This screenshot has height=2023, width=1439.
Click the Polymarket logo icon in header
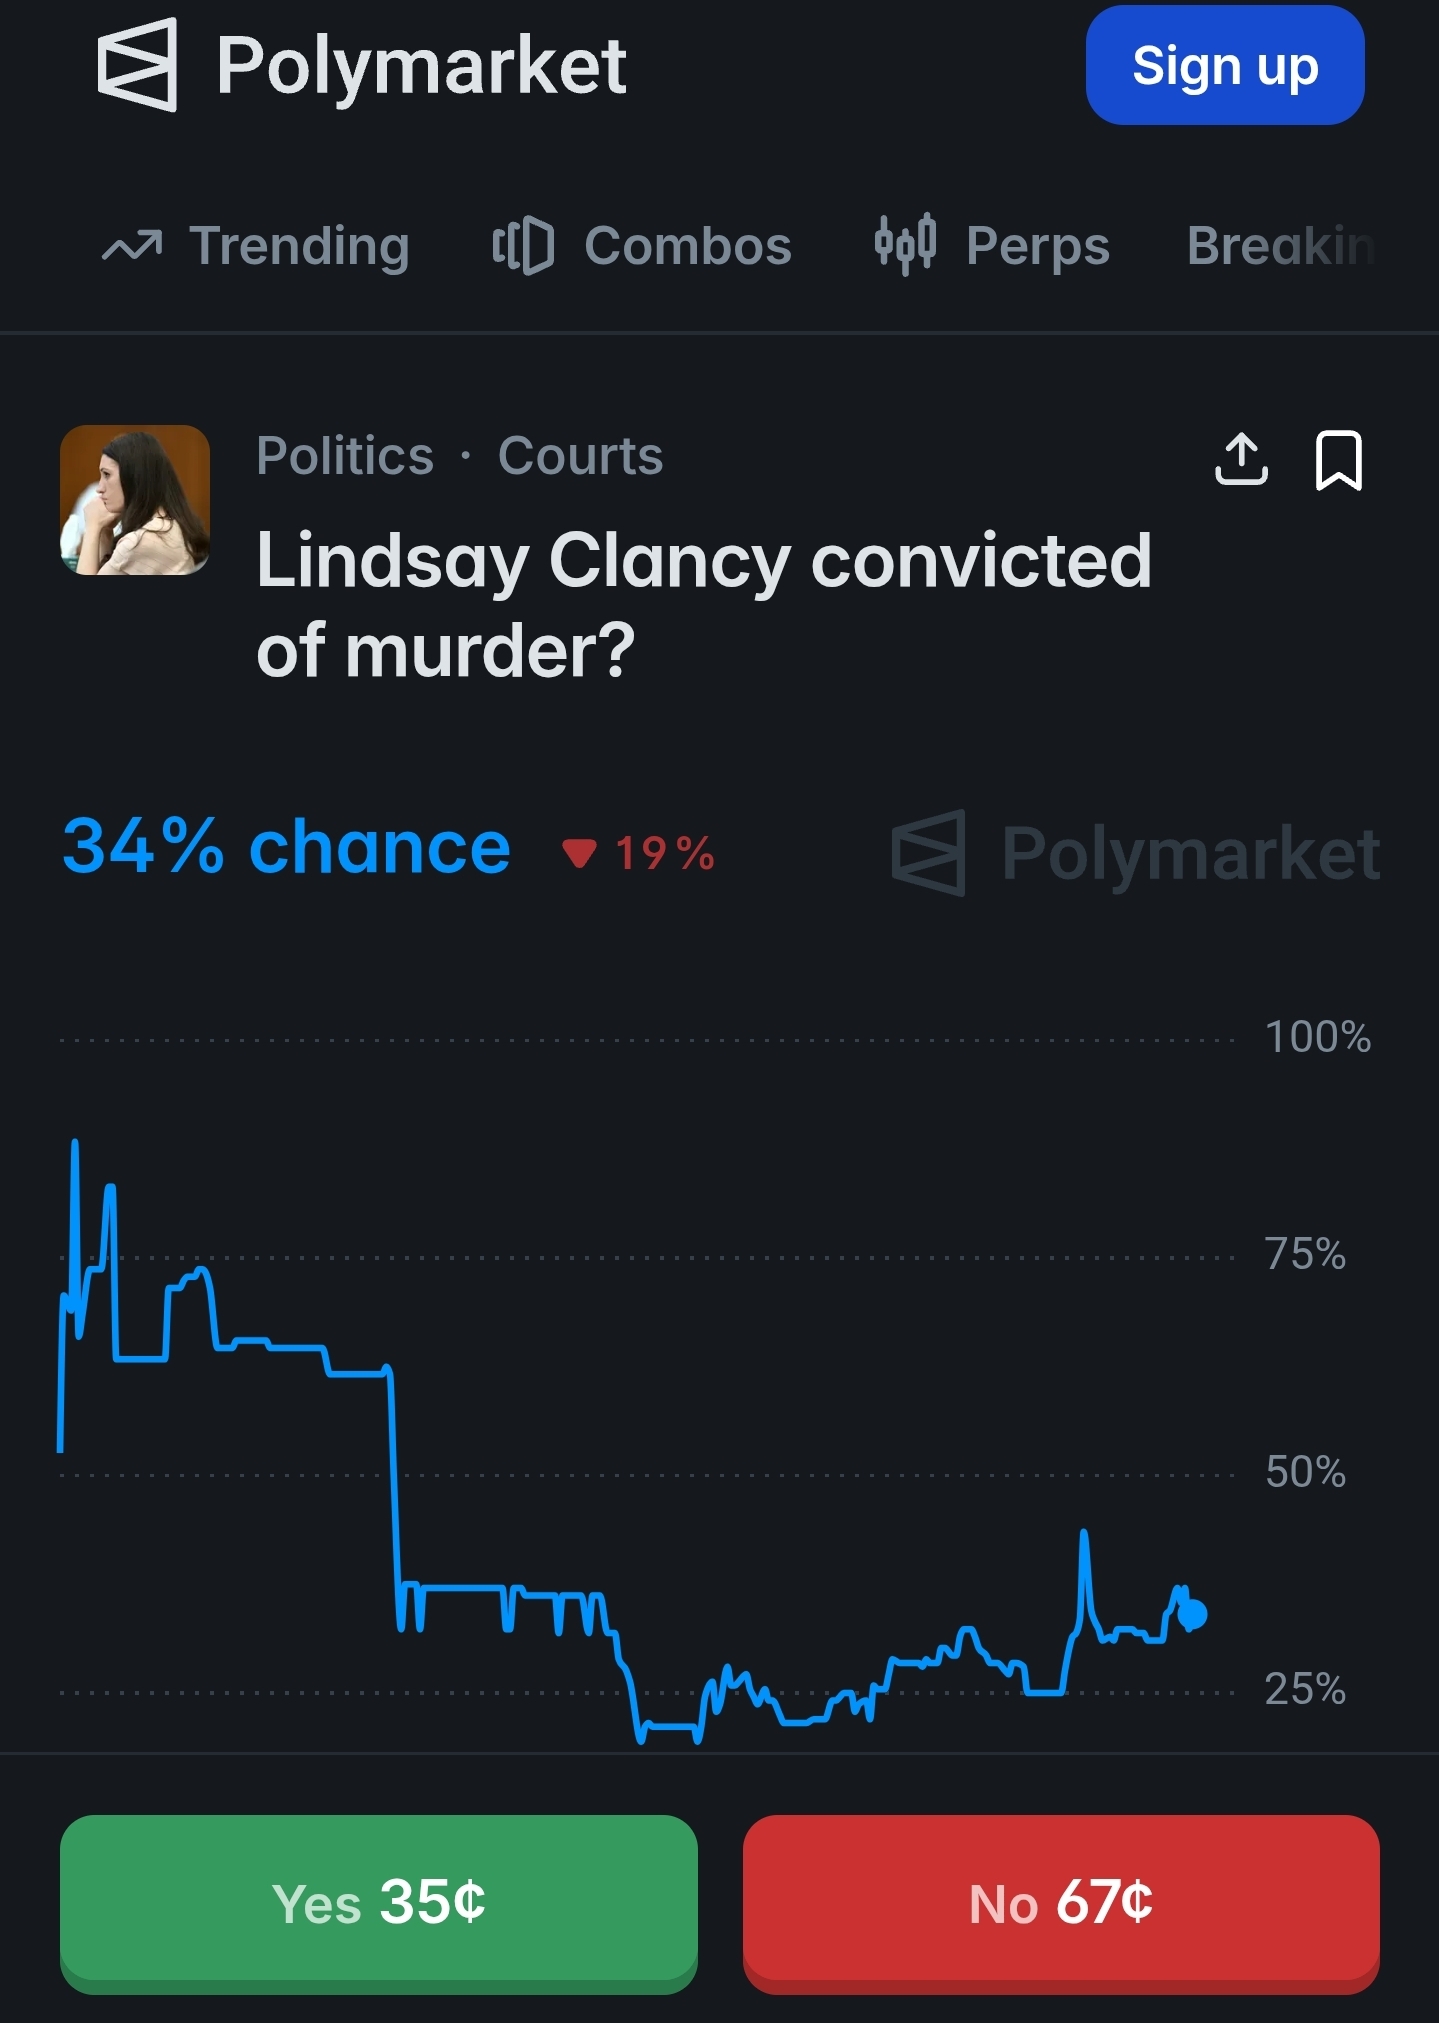coord(138,65)
